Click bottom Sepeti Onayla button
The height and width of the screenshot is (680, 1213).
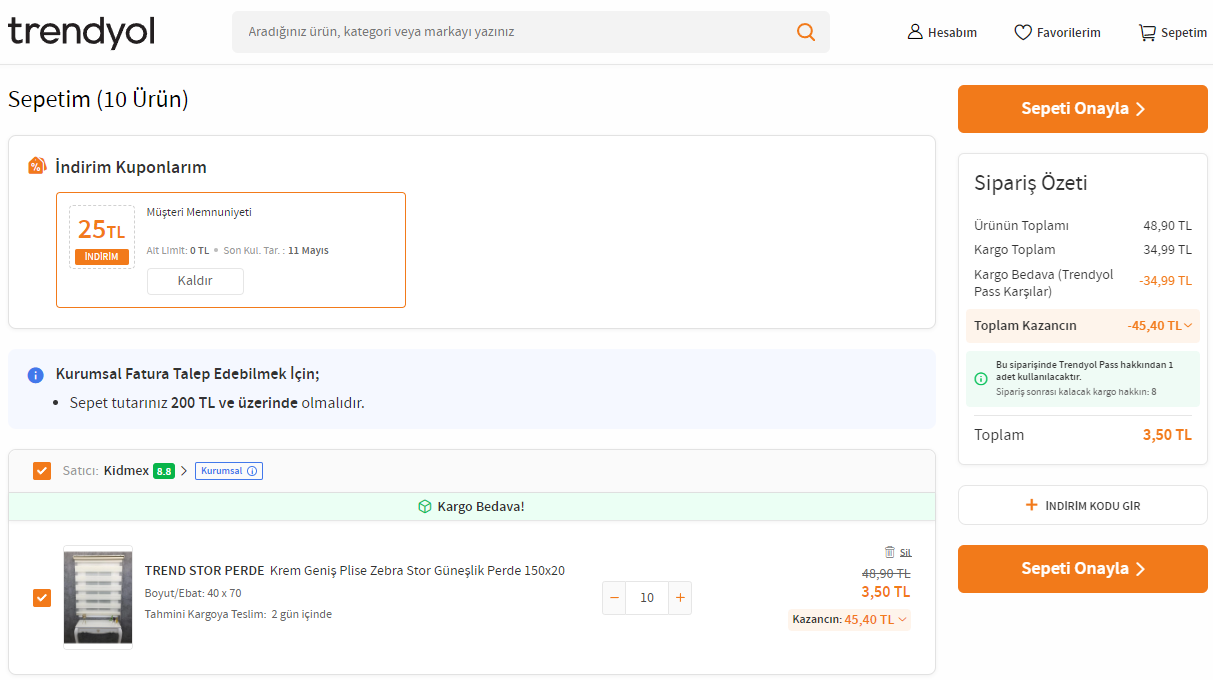coord(1083,569)
